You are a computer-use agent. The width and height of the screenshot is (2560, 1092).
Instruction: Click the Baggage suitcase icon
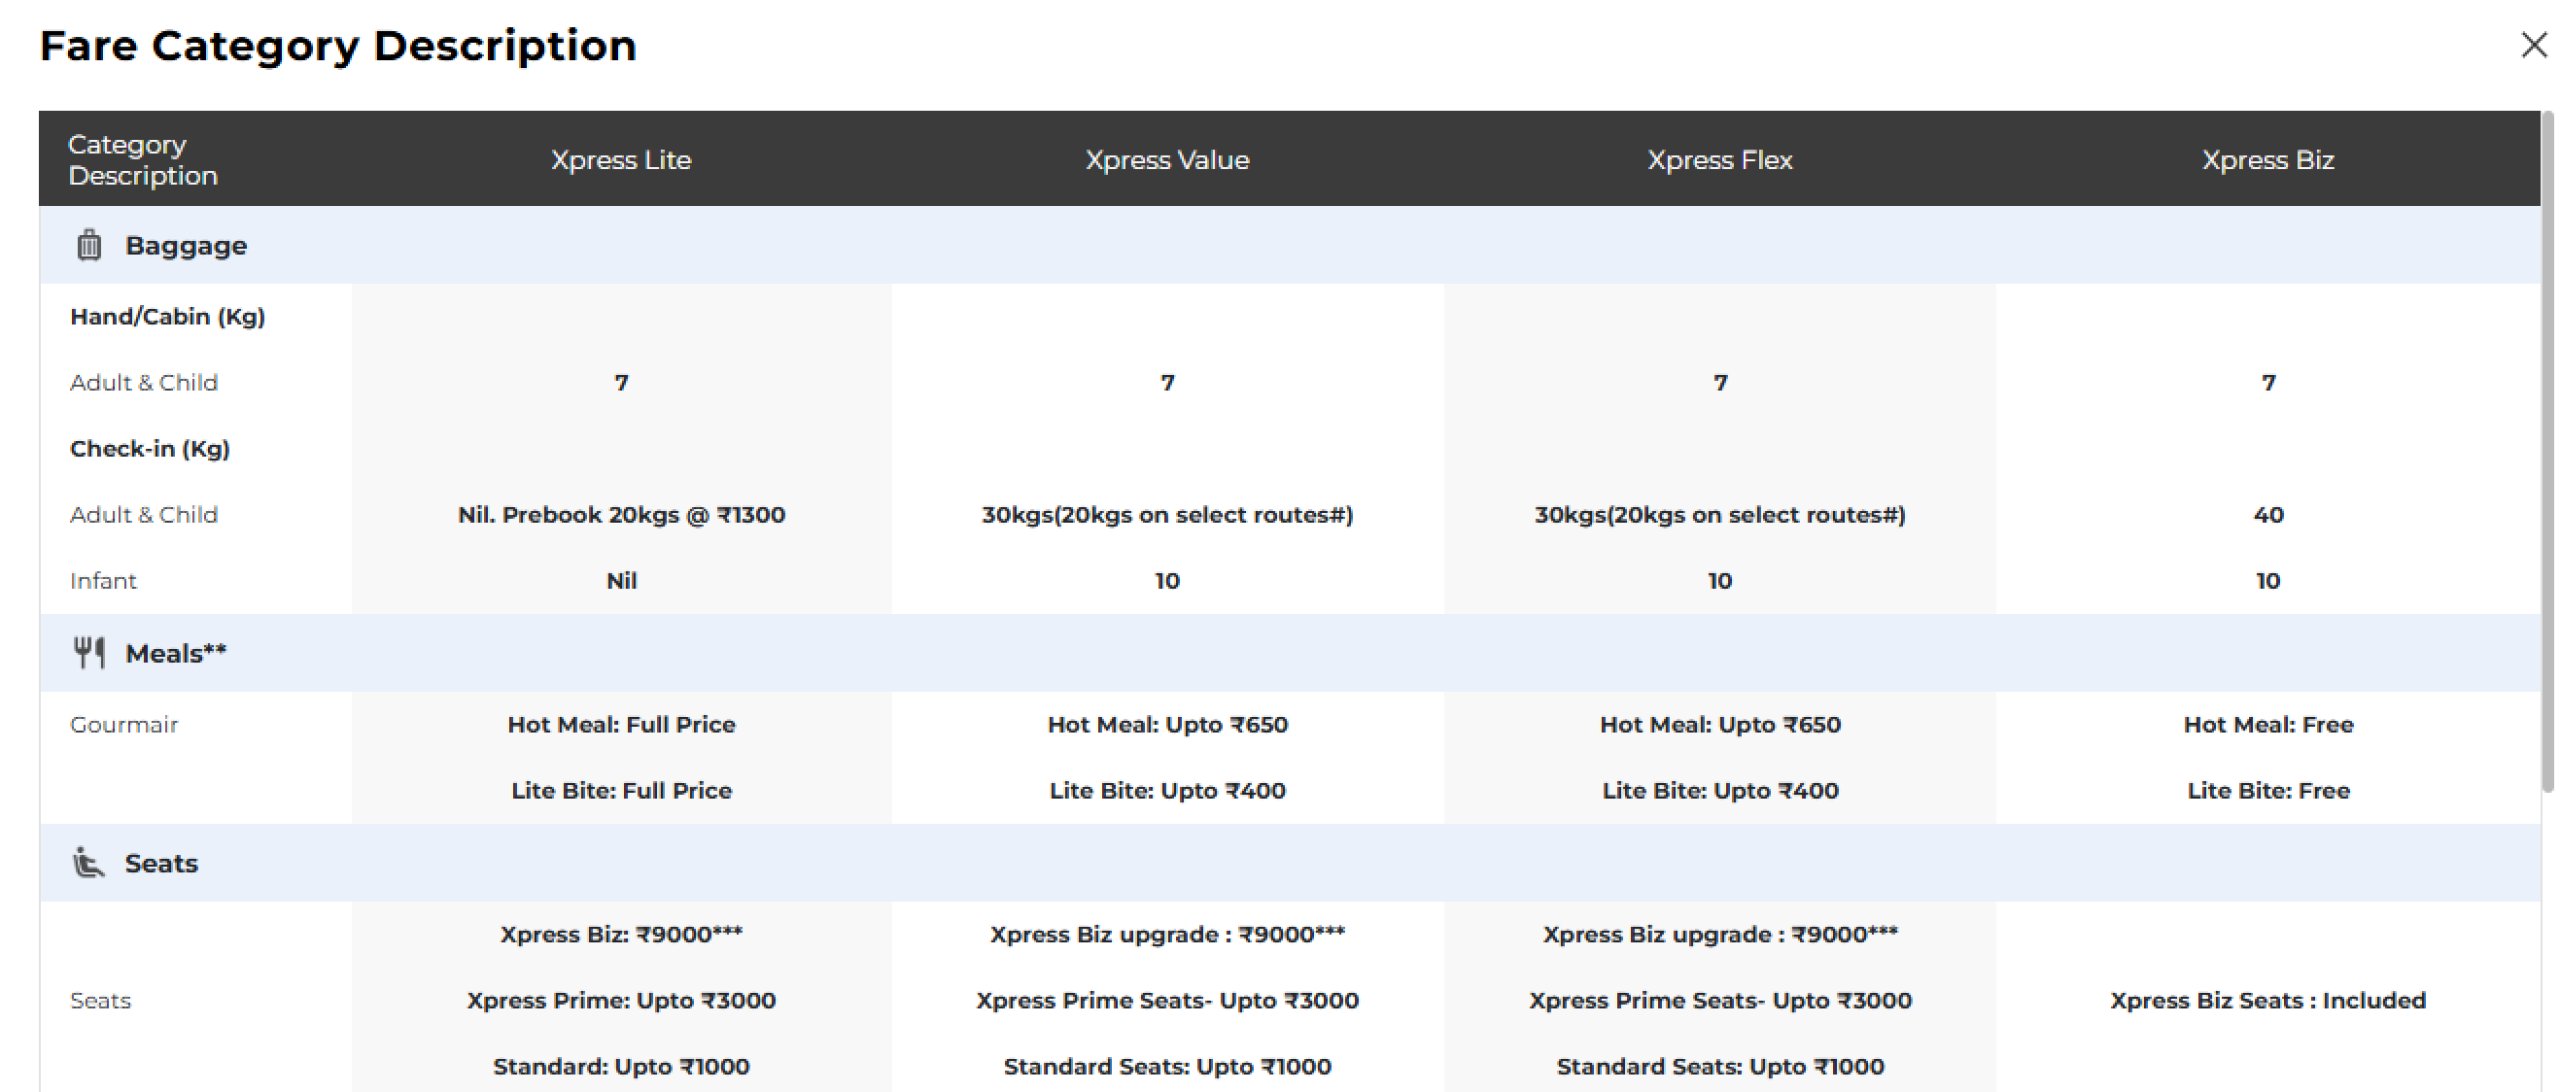click(89, 245)
